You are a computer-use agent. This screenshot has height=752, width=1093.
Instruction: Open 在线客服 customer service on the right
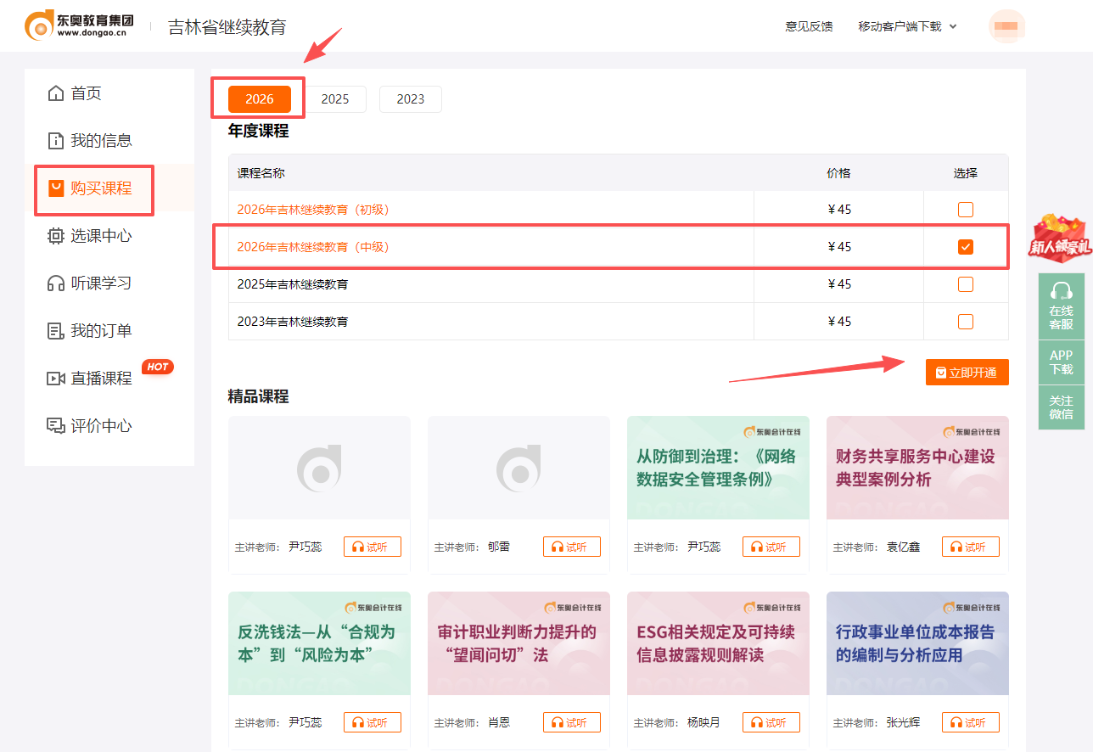click(x=1061, y=303)
